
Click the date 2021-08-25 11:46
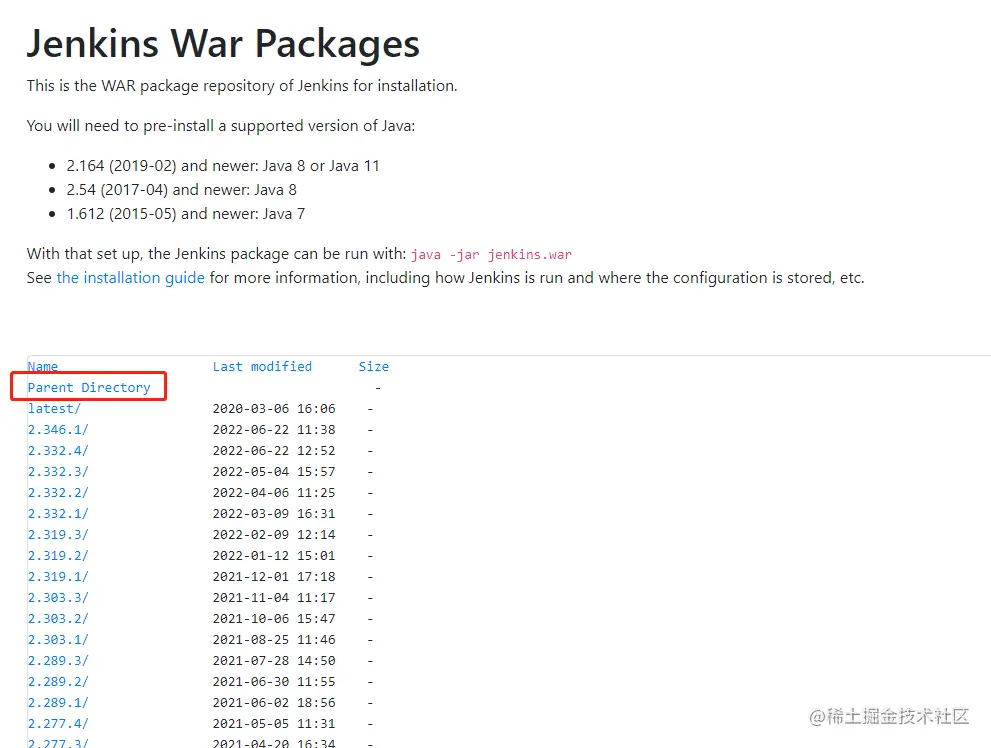(274, 639)
